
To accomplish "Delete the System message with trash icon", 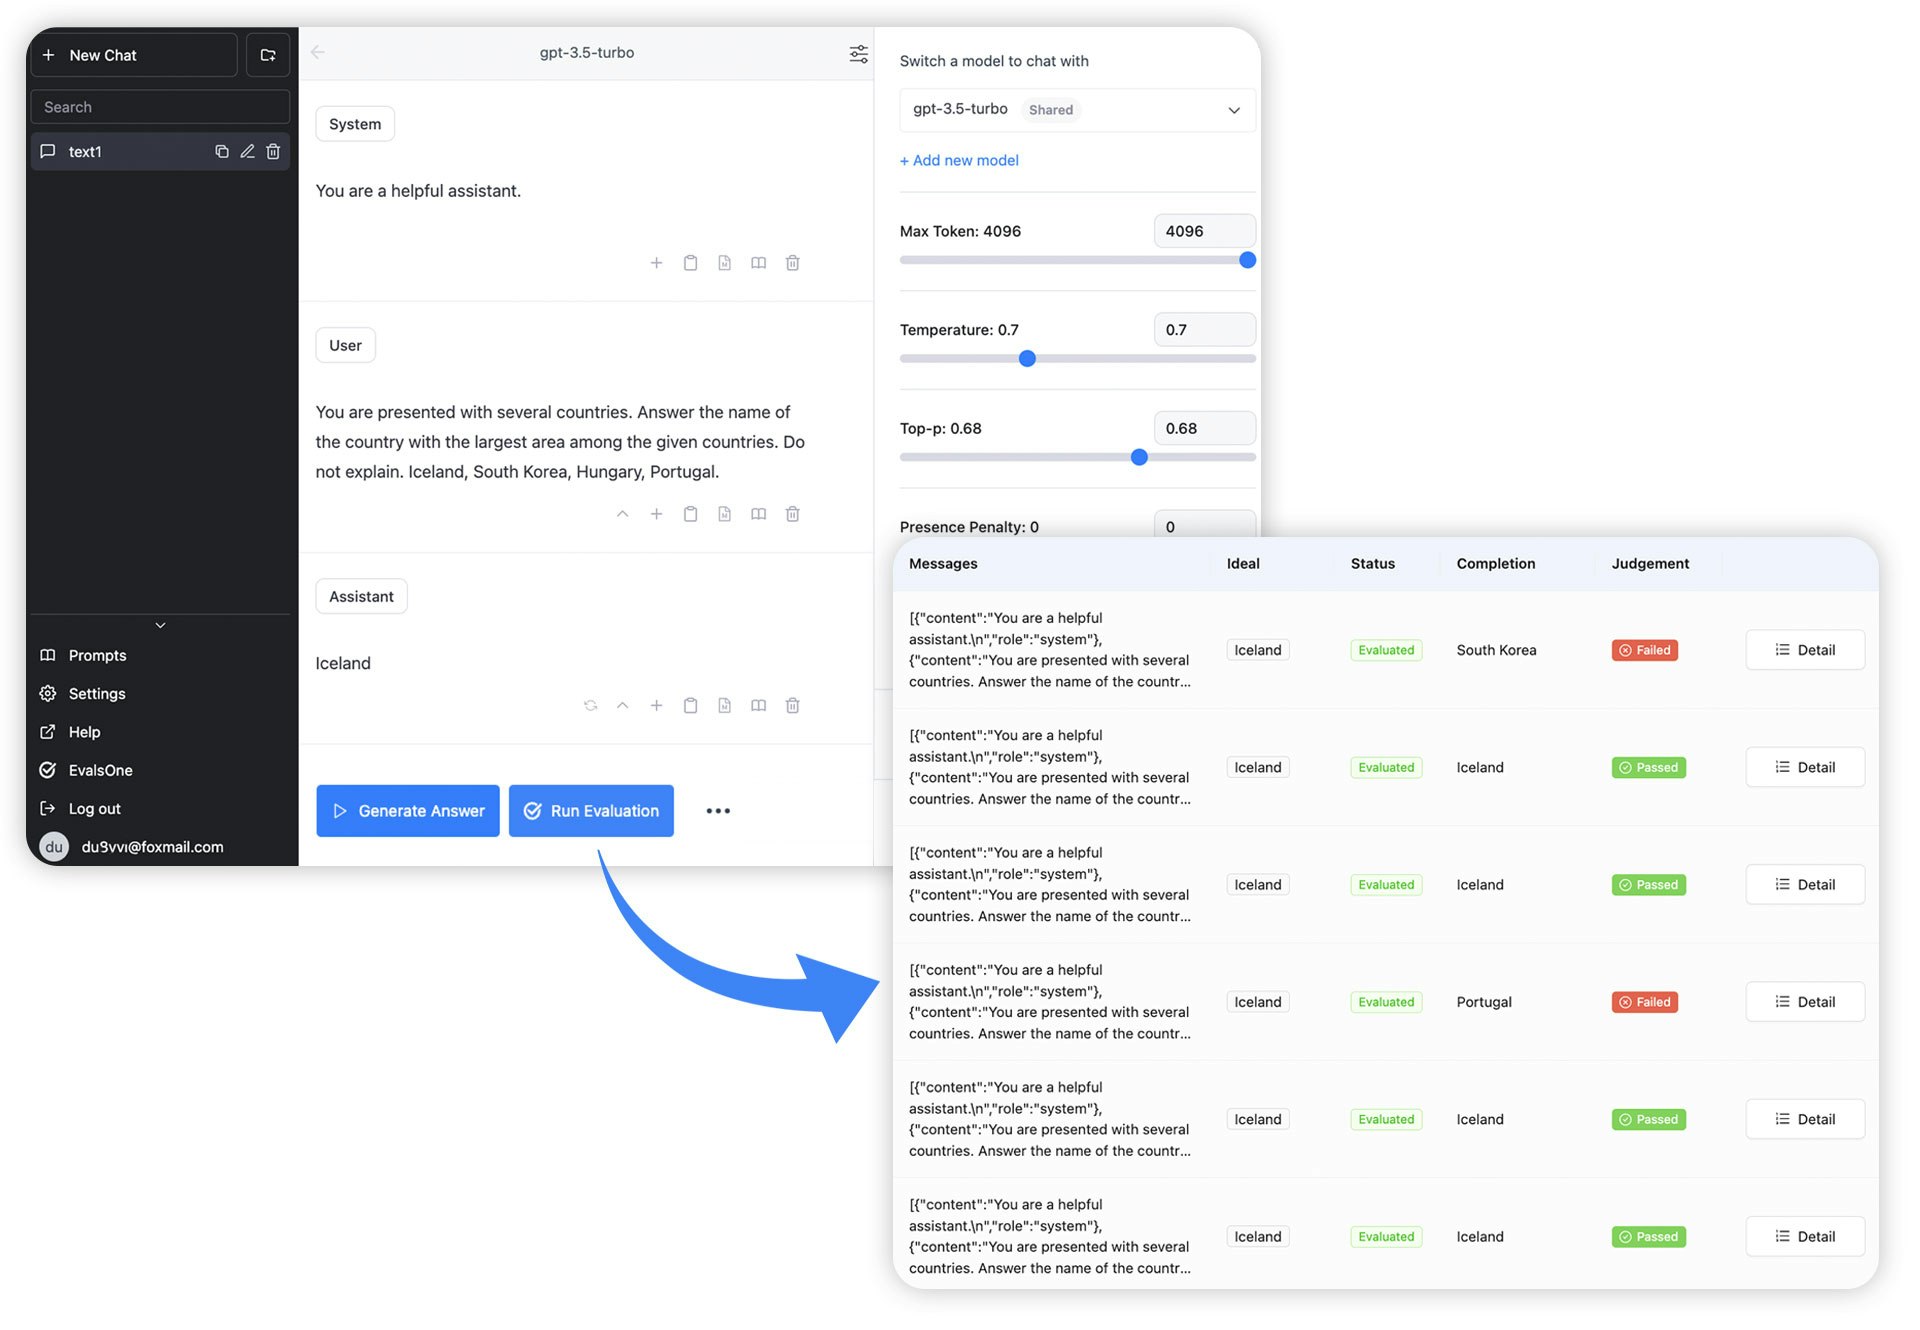I will [x=792, y=263].
